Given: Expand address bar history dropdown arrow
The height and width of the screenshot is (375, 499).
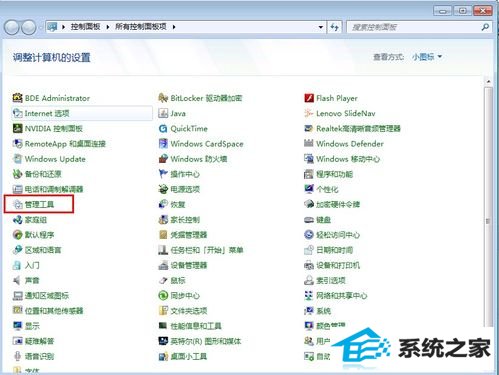Looking at the screenshot, I should 321,27.
